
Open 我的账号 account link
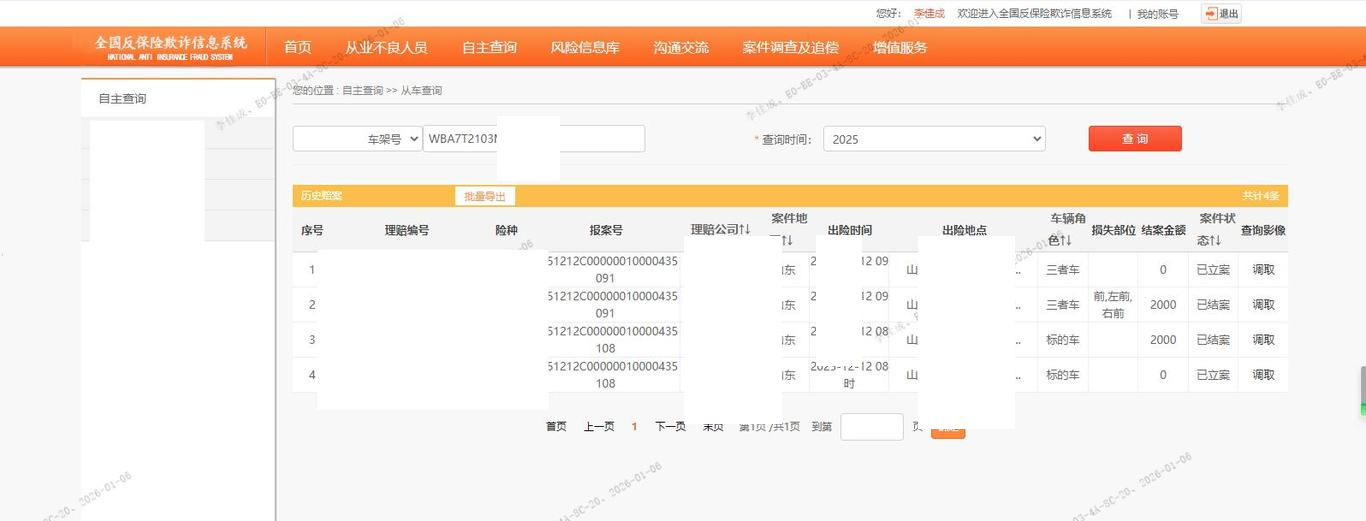pyautogui.click(x=1157, y=14)
